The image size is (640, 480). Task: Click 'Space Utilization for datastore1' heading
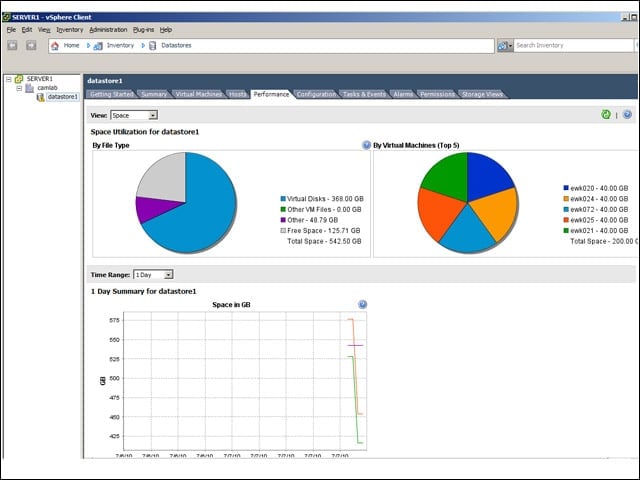click(x=145, y=132)
